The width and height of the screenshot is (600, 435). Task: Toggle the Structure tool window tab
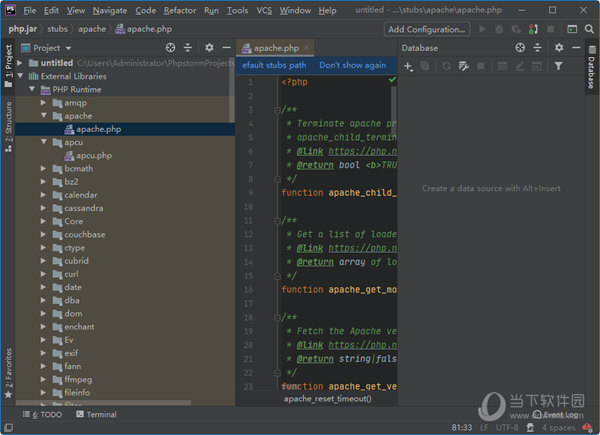coord(8,127)
